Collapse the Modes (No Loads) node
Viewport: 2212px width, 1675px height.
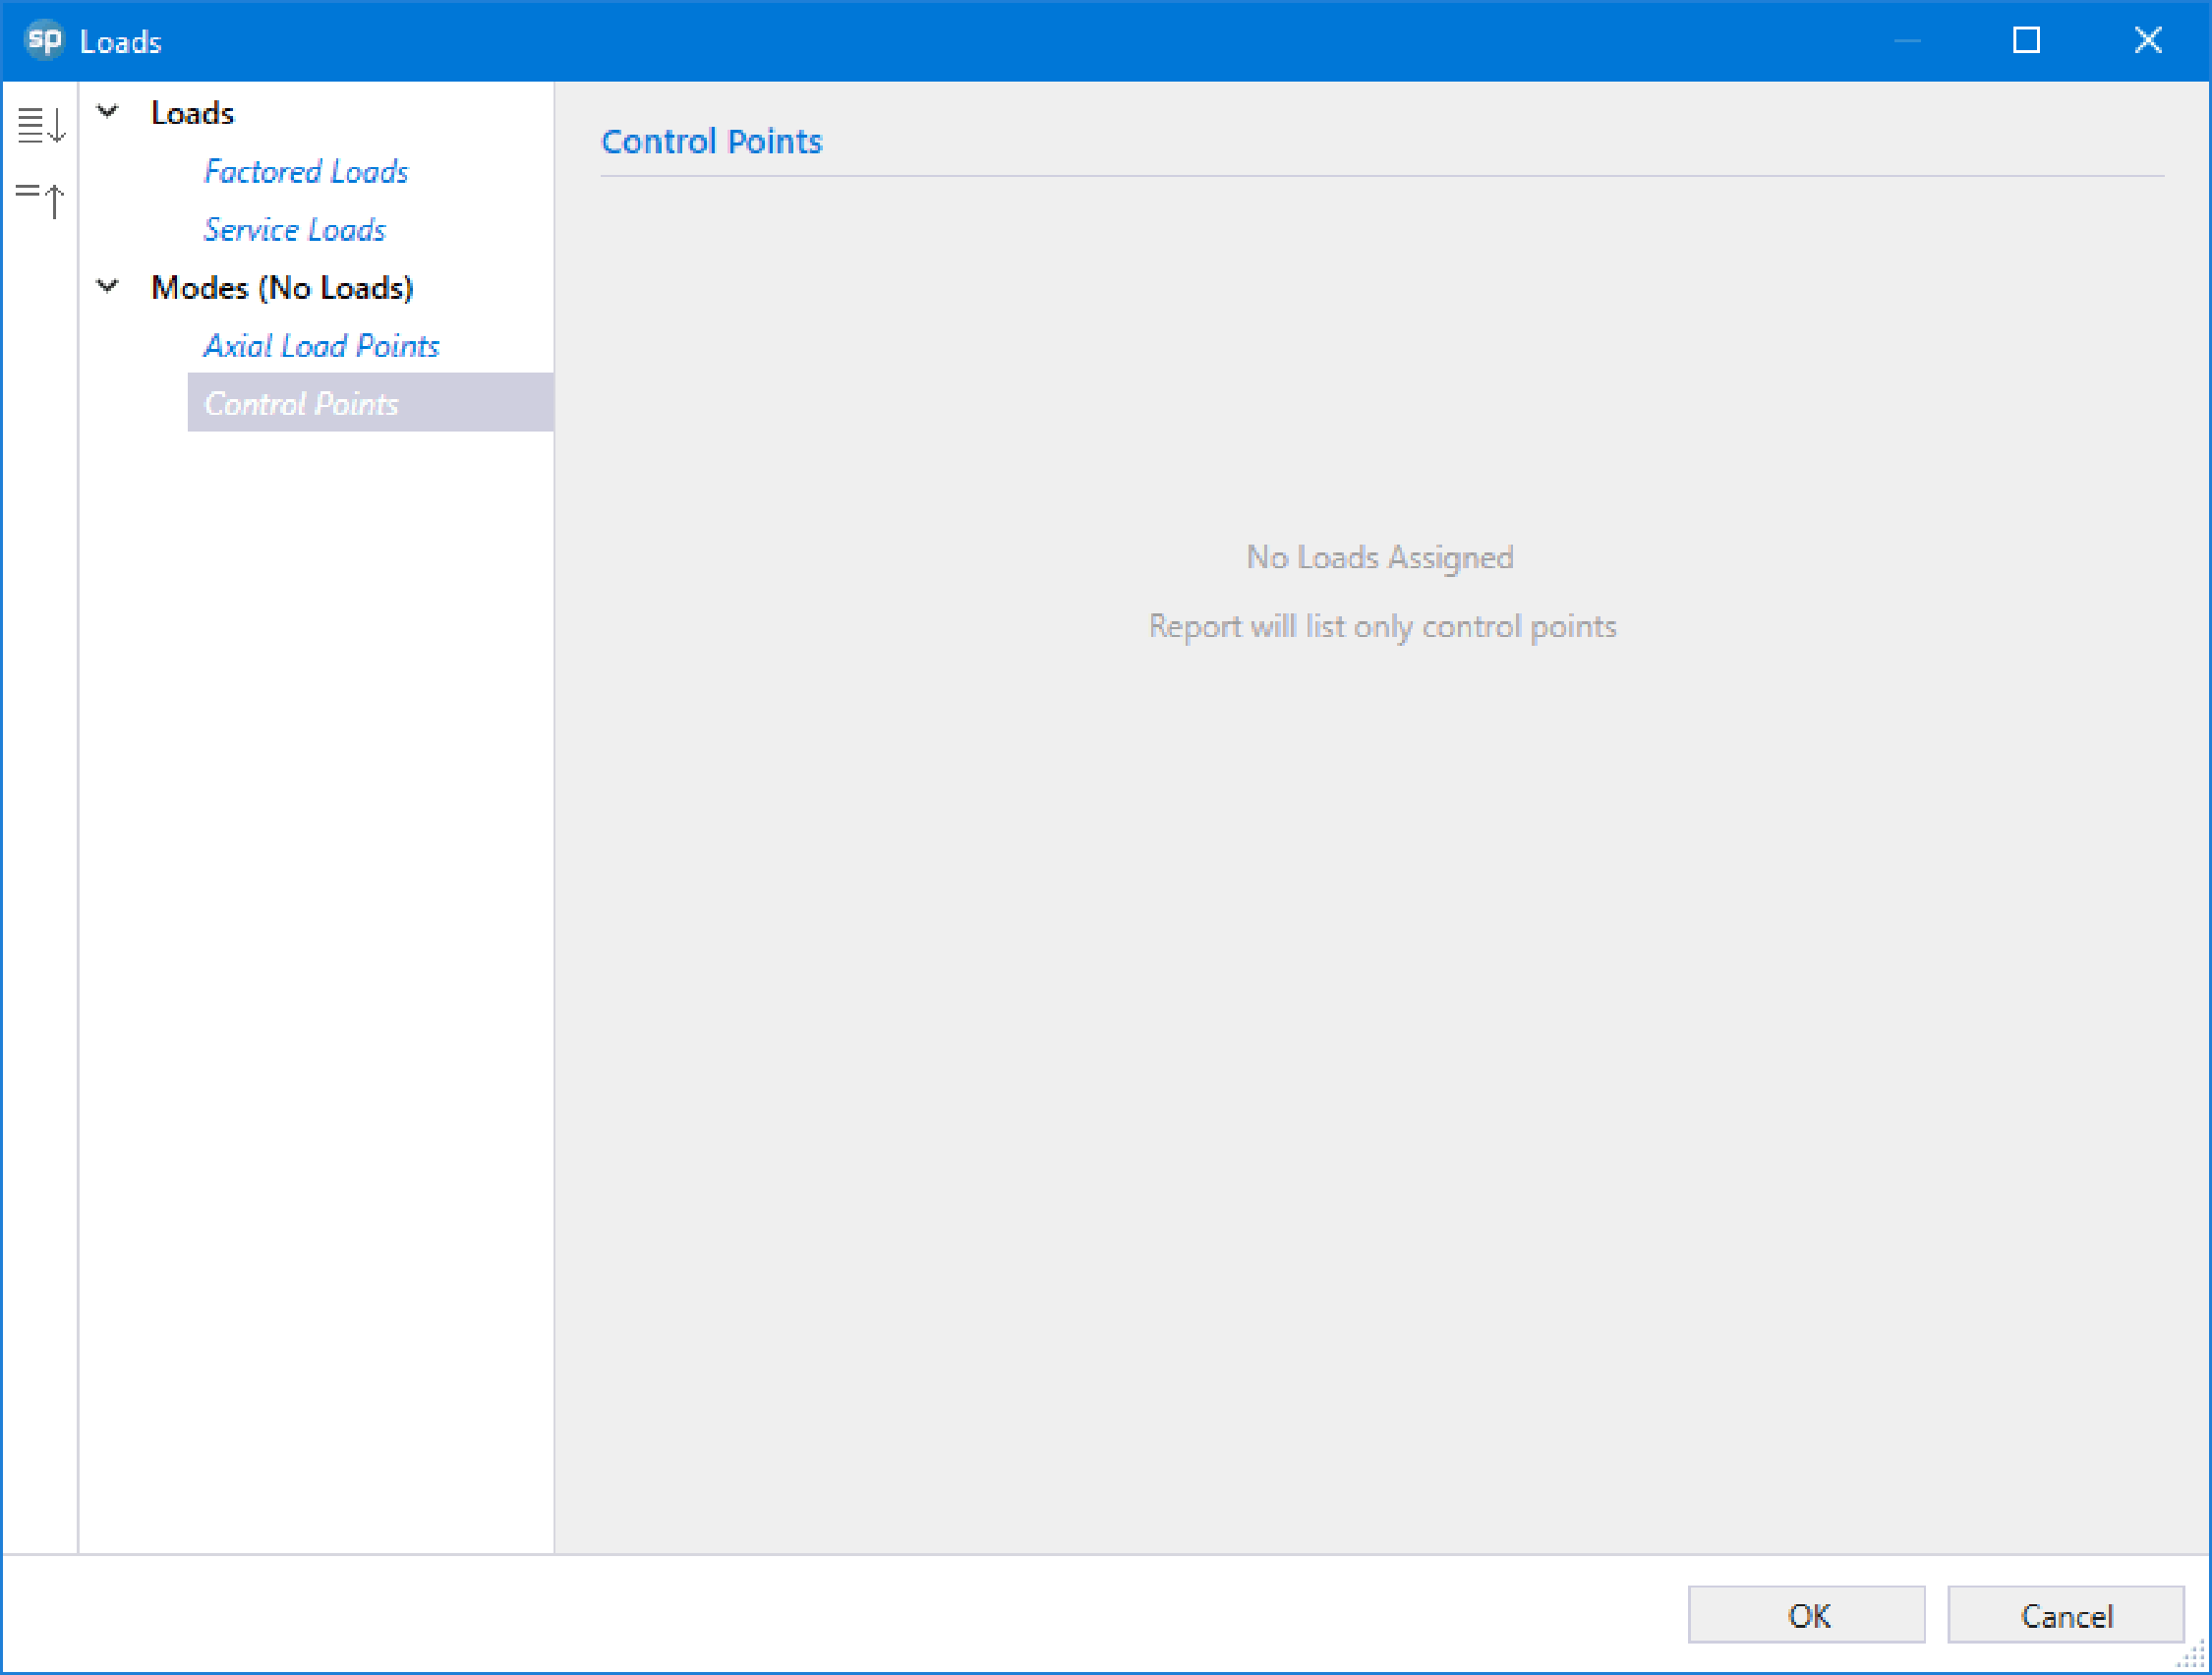[107, 287]
